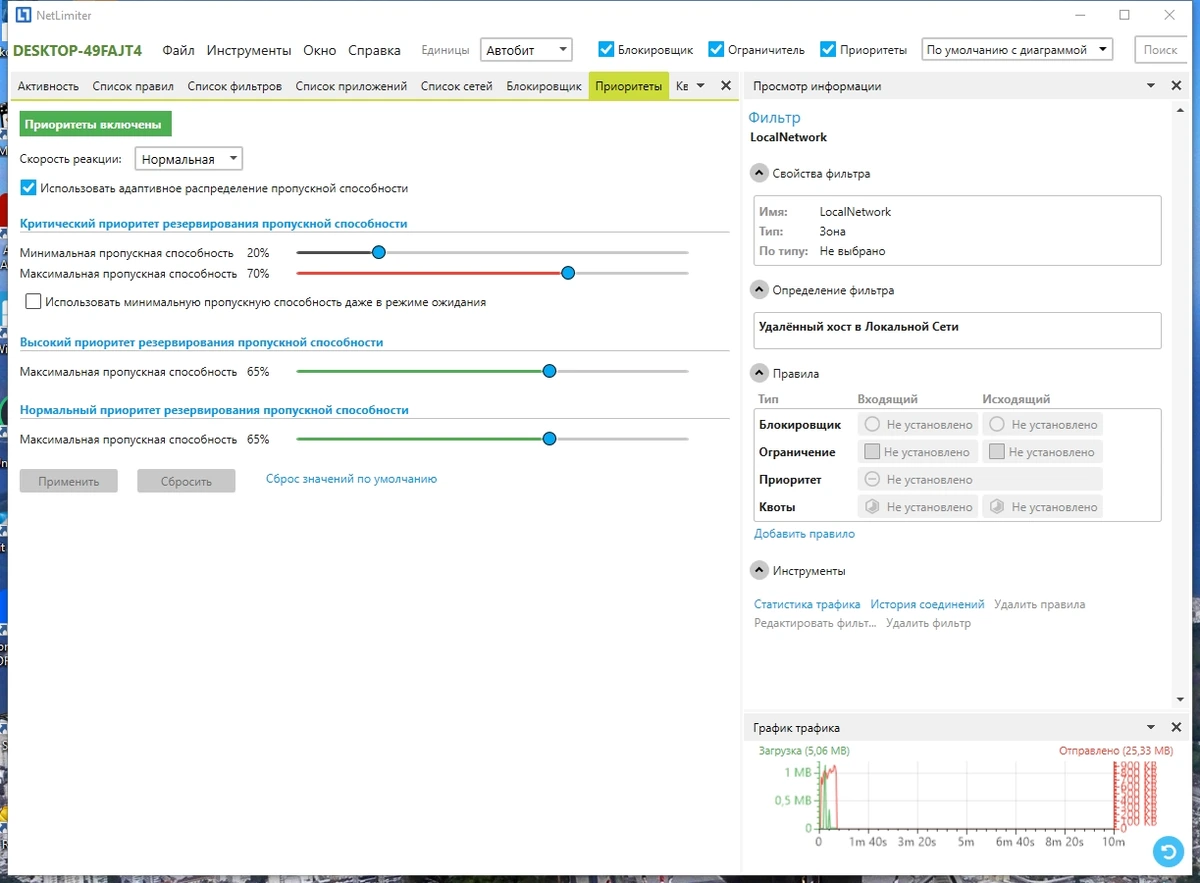Viewport: 1200px width, 883px height.
Task: Uncheck adaptive bandwidth distribution checkbox
Action: 28,187
